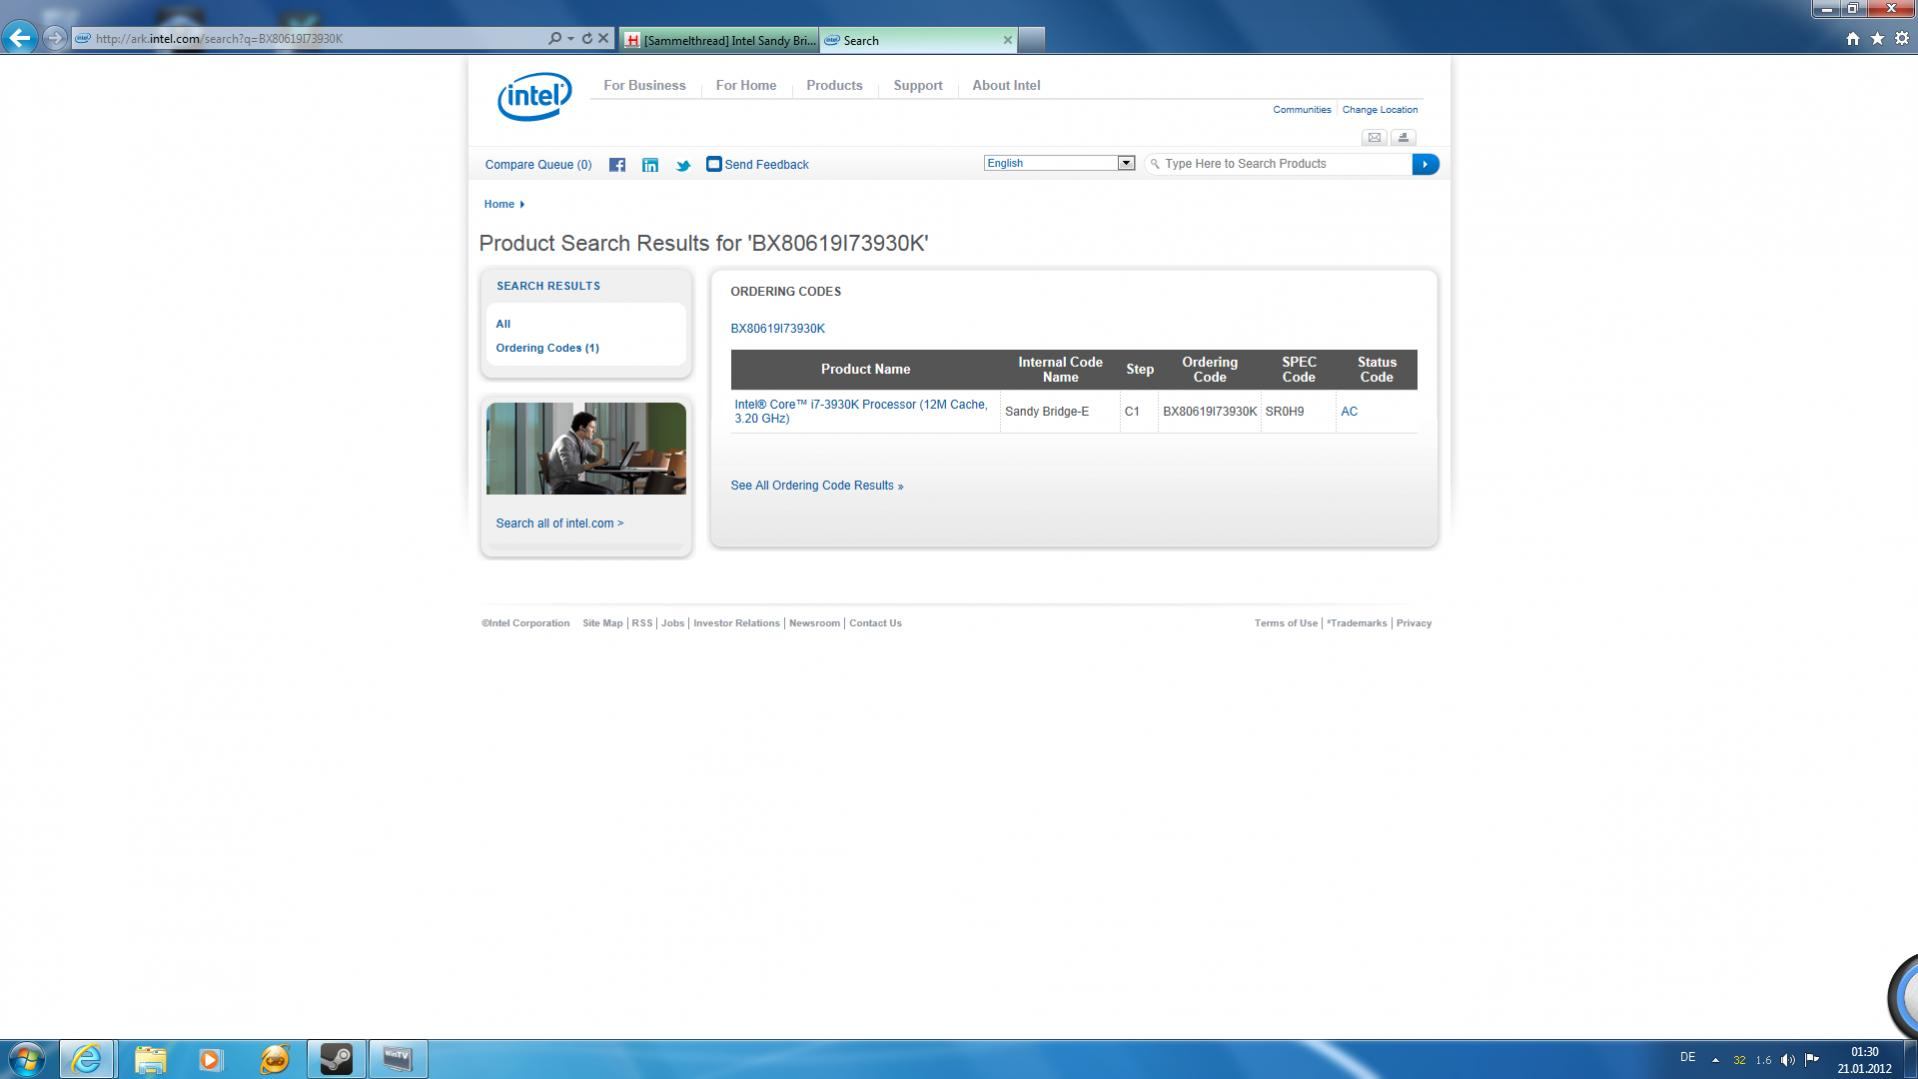Select Ordering Codes (1) filter
Viewport: 1918px width, 1079px height.
[547, 348]
